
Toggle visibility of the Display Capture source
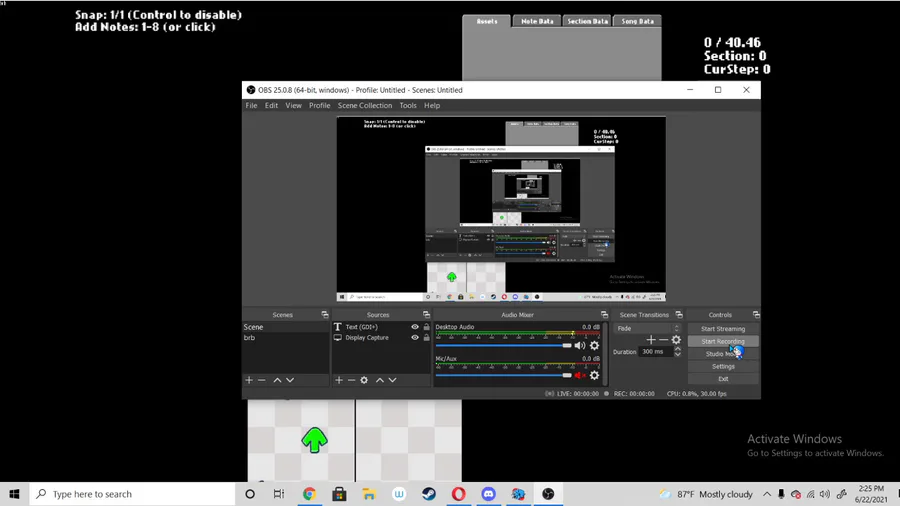click(414, 337)
